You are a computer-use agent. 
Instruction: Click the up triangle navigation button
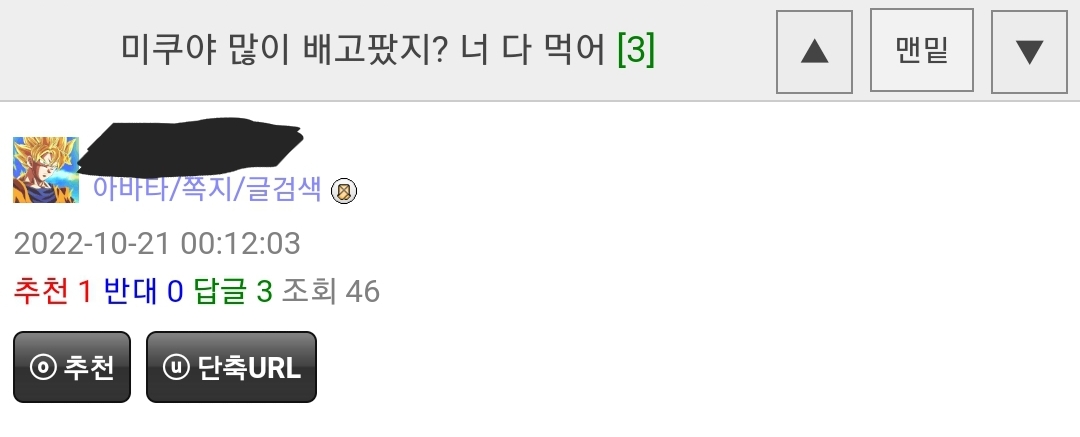tap(814, 52)
